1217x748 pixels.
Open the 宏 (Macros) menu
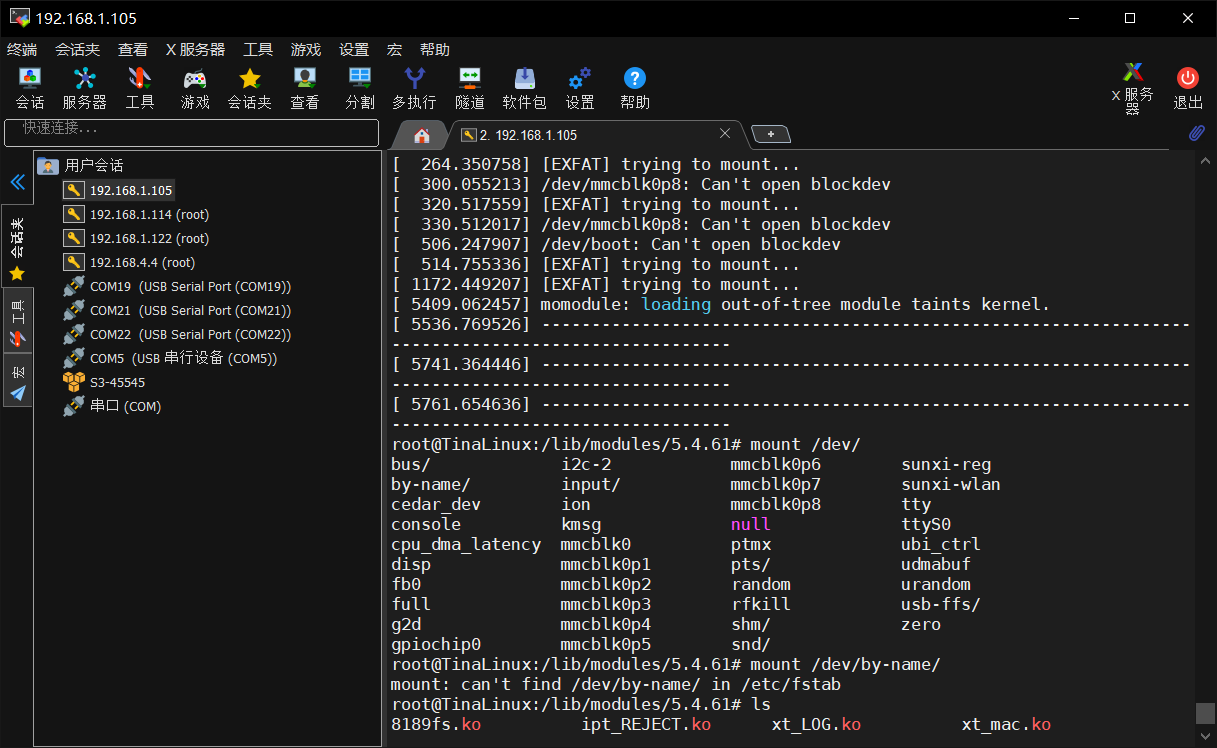coord(394,50)
